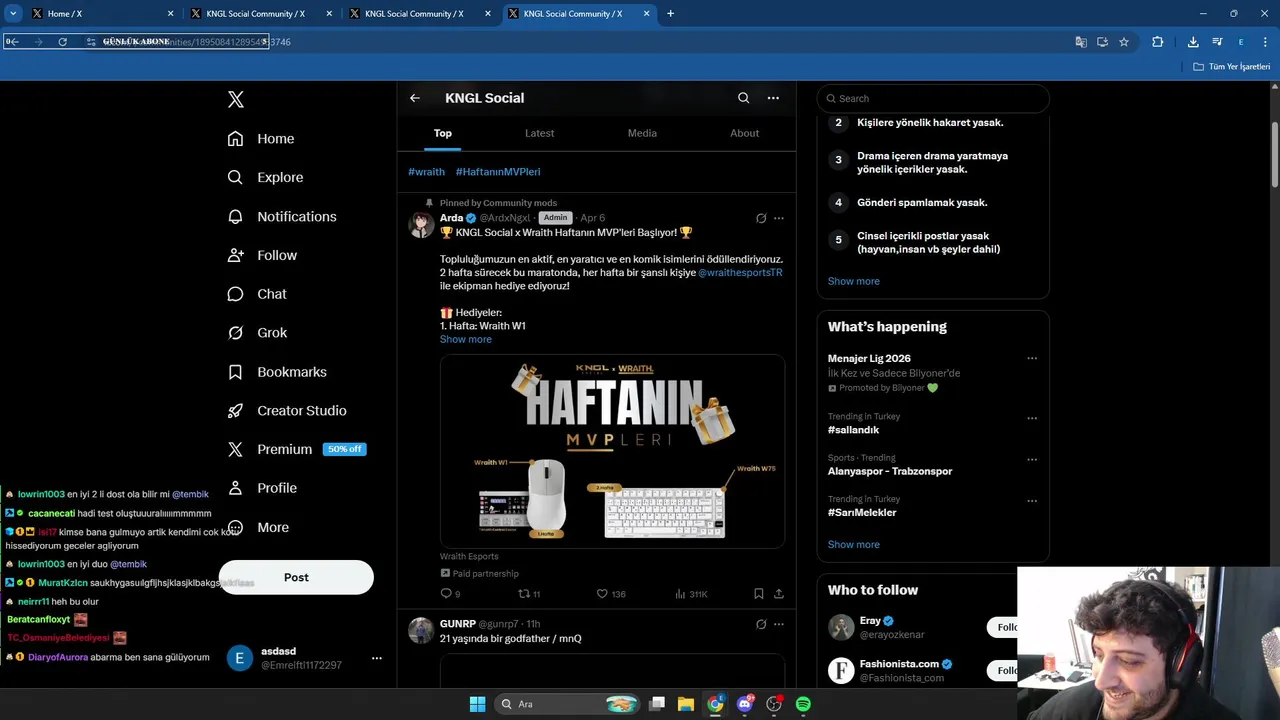Open the Haftanın MVPleri image

pyautogui.click(x=612, y=451)
